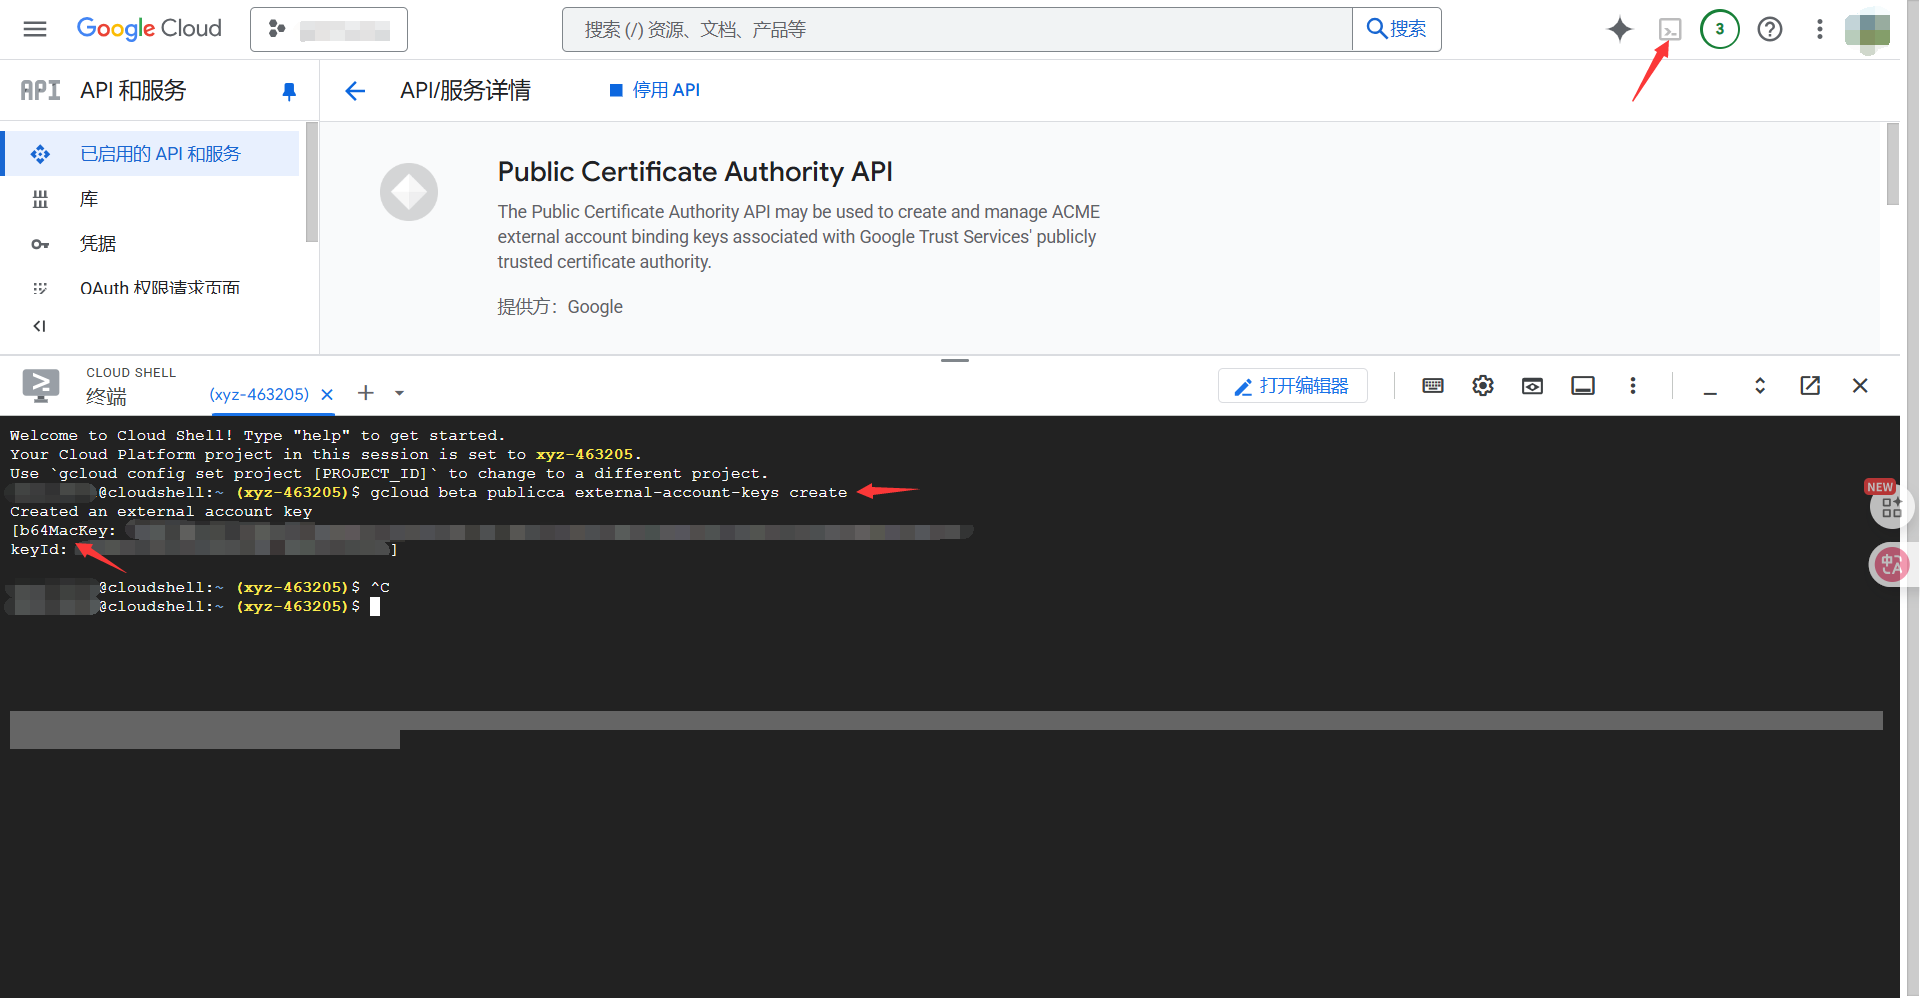Close the Cloud Shell panel

tap(1860, 386)
